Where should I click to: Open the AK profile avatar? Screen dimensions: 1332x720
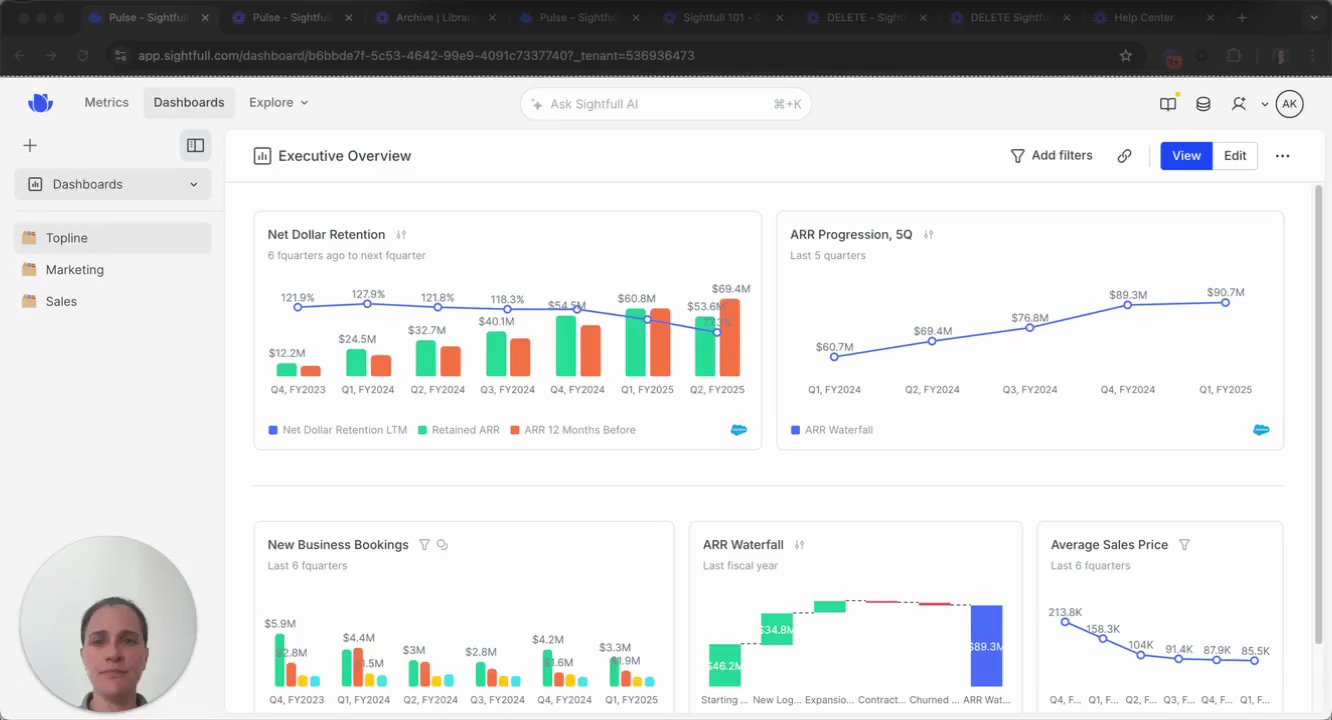[1289, 104]
